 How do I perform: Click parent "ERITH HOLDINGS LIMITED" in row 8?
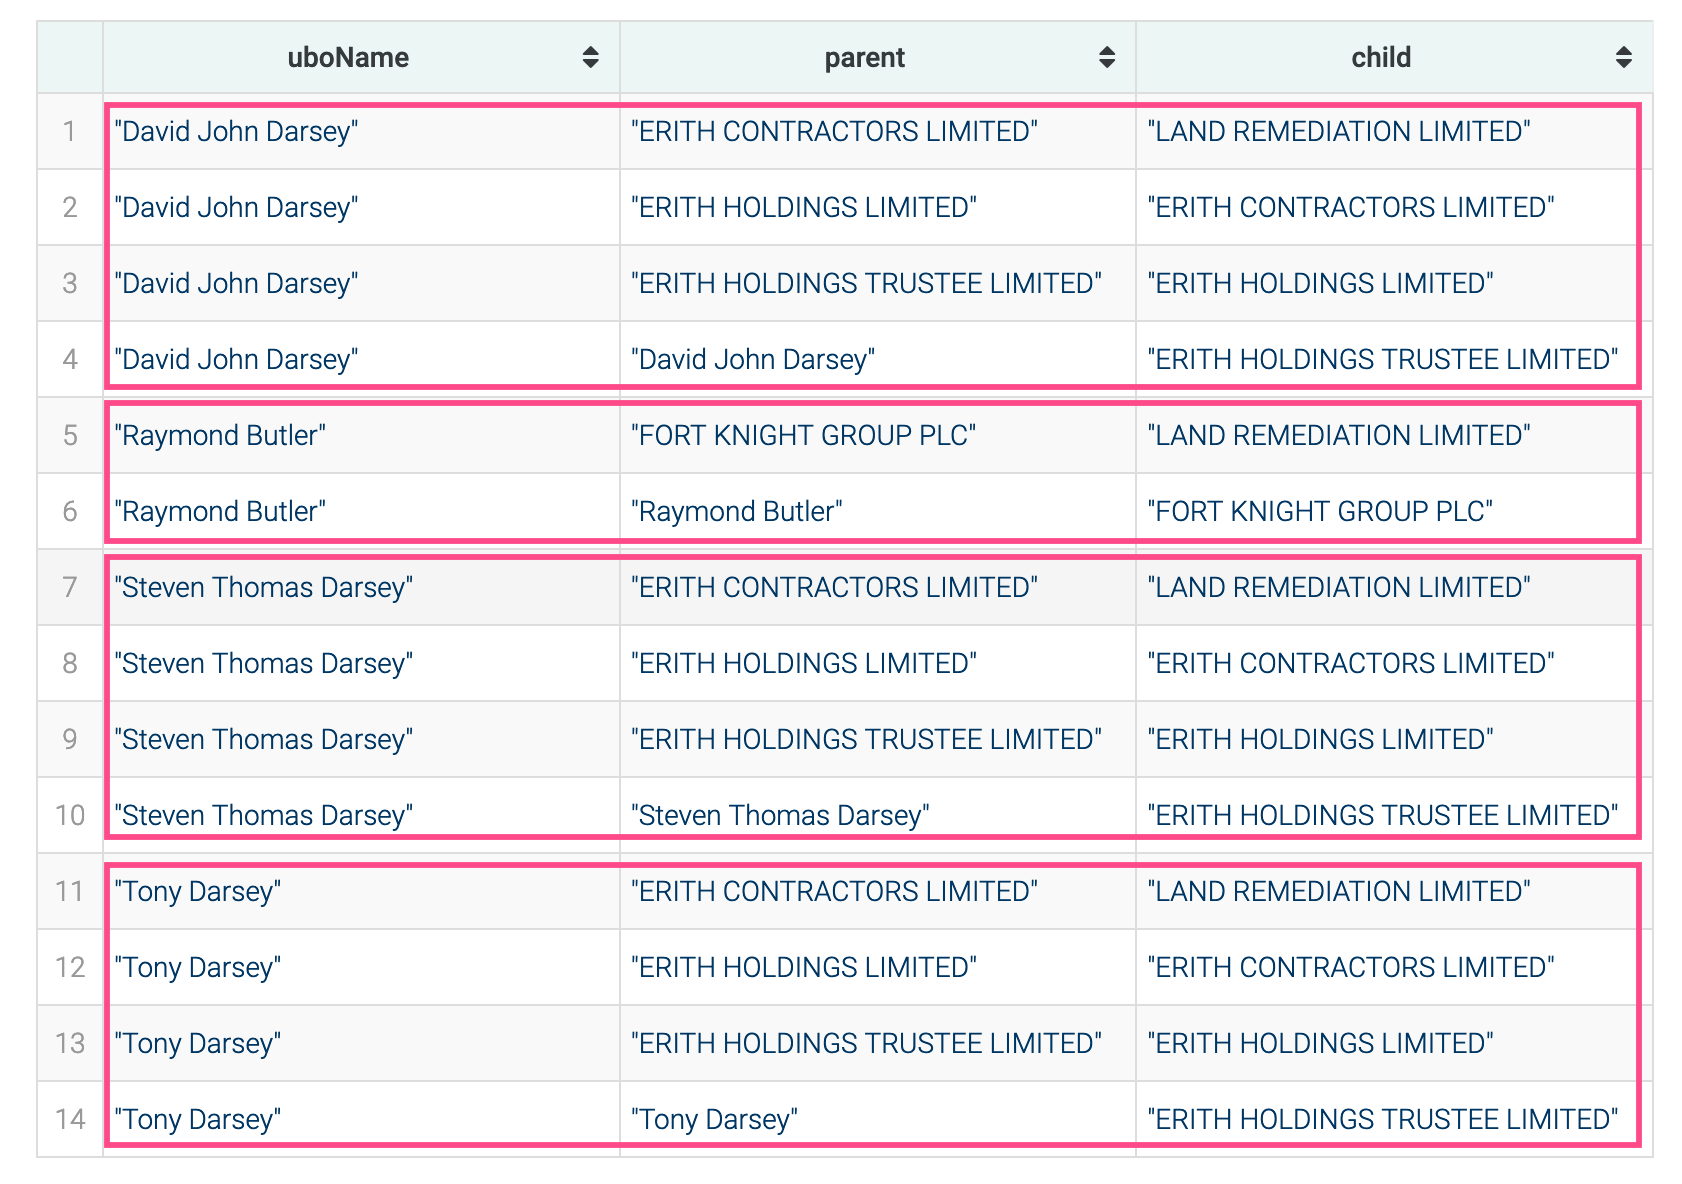tap(803, 663)
